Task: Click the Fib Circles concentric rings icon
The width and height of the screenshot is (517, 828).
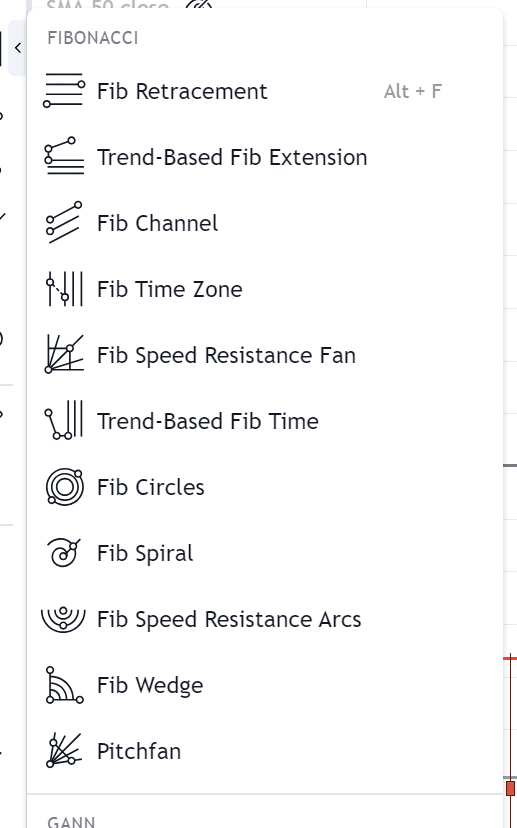Action: coord(64,487)
